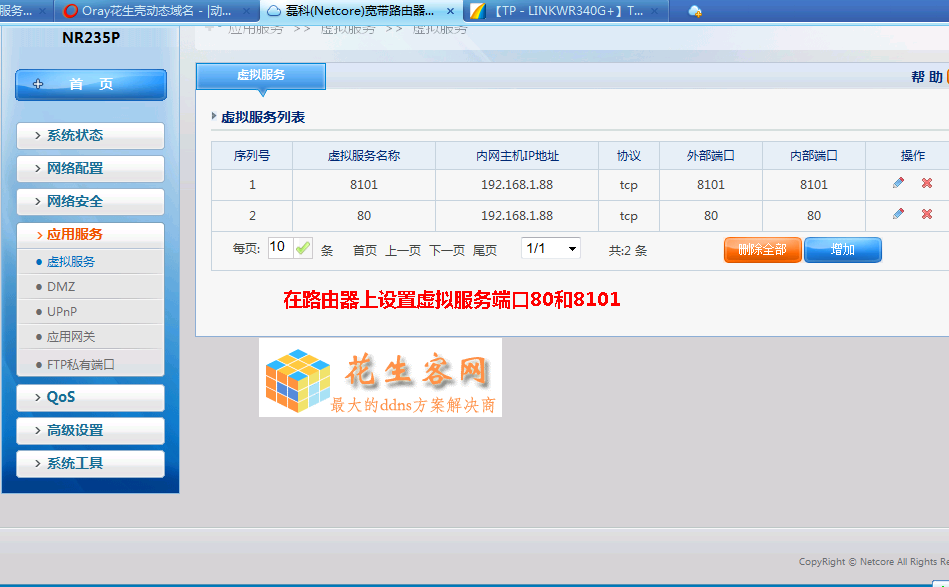Expand the QoS sidebar section
Viewport: 949px width, 587px height.
click(90, 397)
